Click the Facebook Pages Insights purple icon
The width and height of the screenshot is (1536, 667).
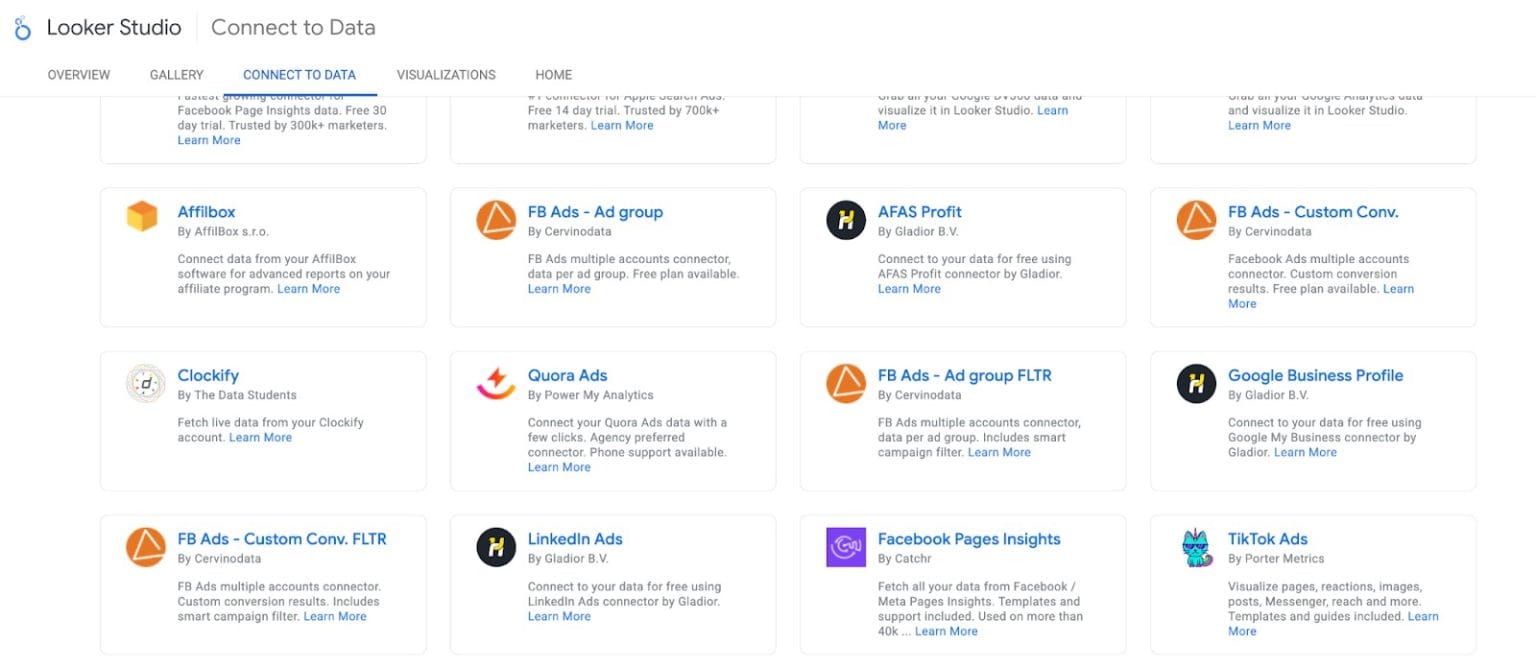pyautogui.click(x=846, y=547)
